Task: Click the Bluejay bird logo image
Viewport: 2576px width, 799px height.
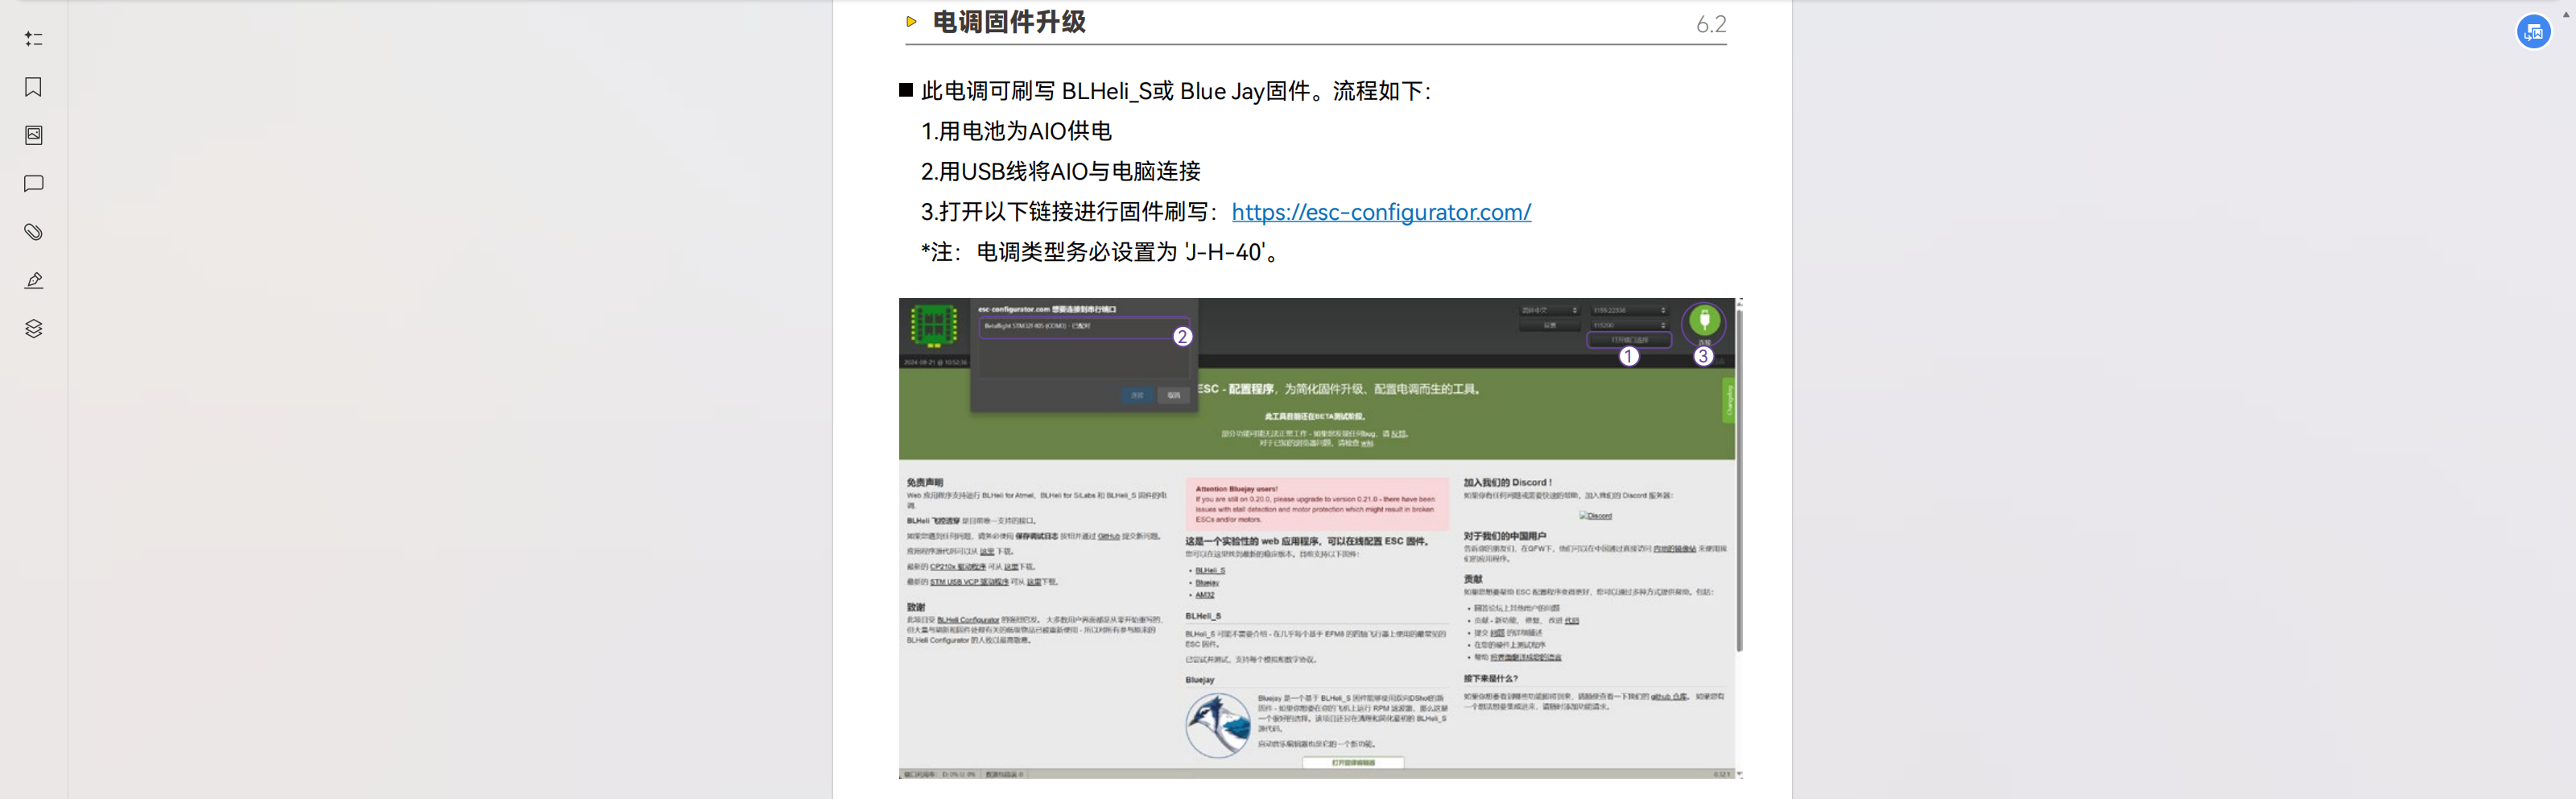Action: (x=1217, y=725)
